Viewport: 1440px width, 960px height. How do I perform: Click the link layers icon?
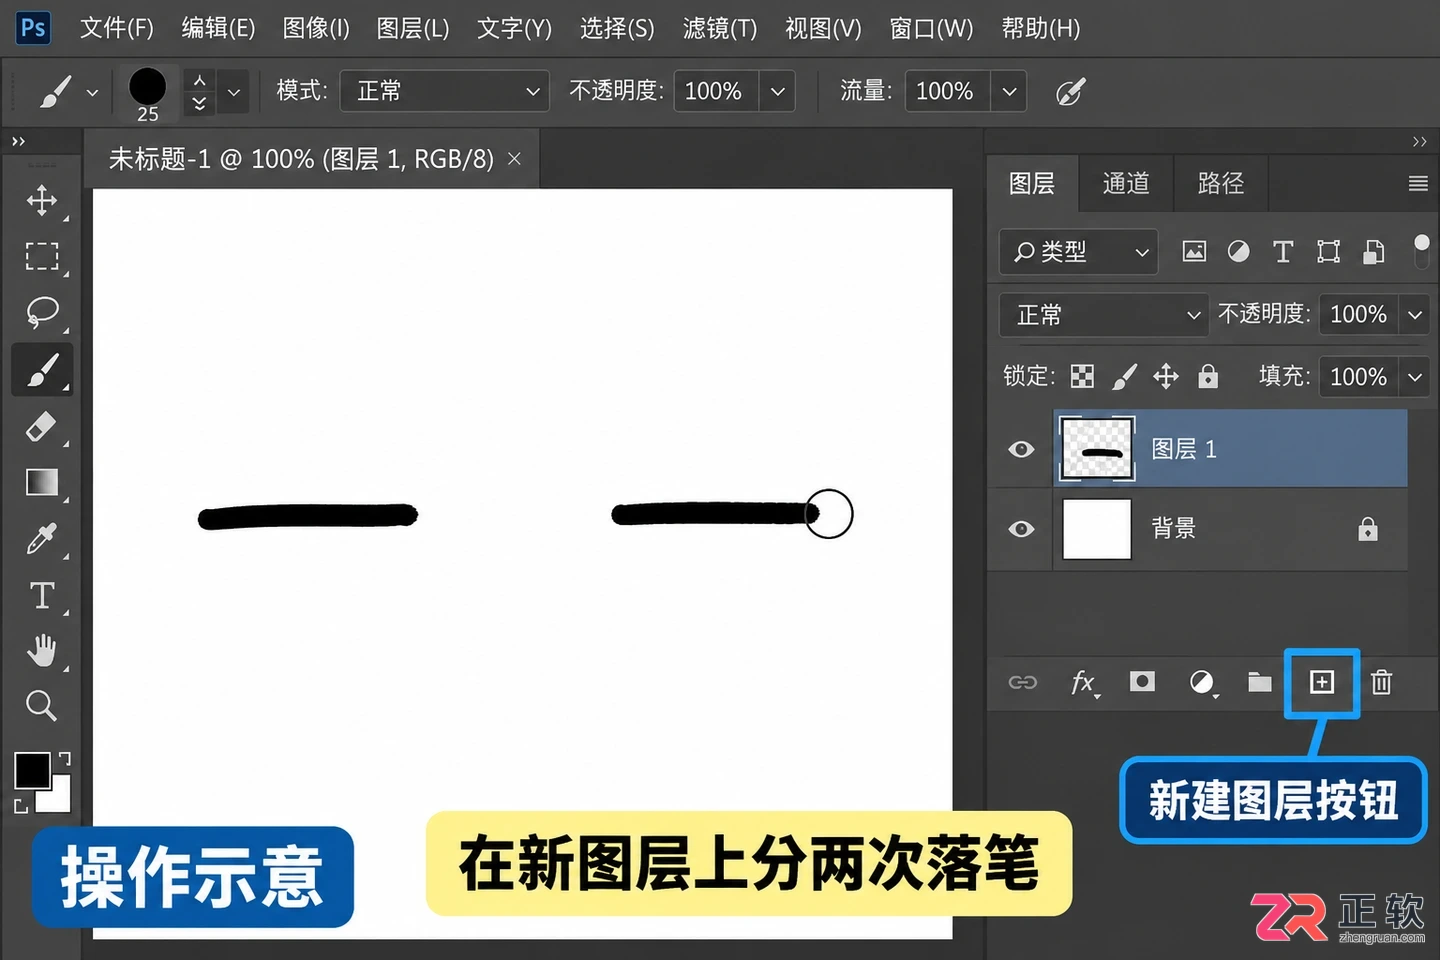pyautogui.click(x=1022, y=682)
